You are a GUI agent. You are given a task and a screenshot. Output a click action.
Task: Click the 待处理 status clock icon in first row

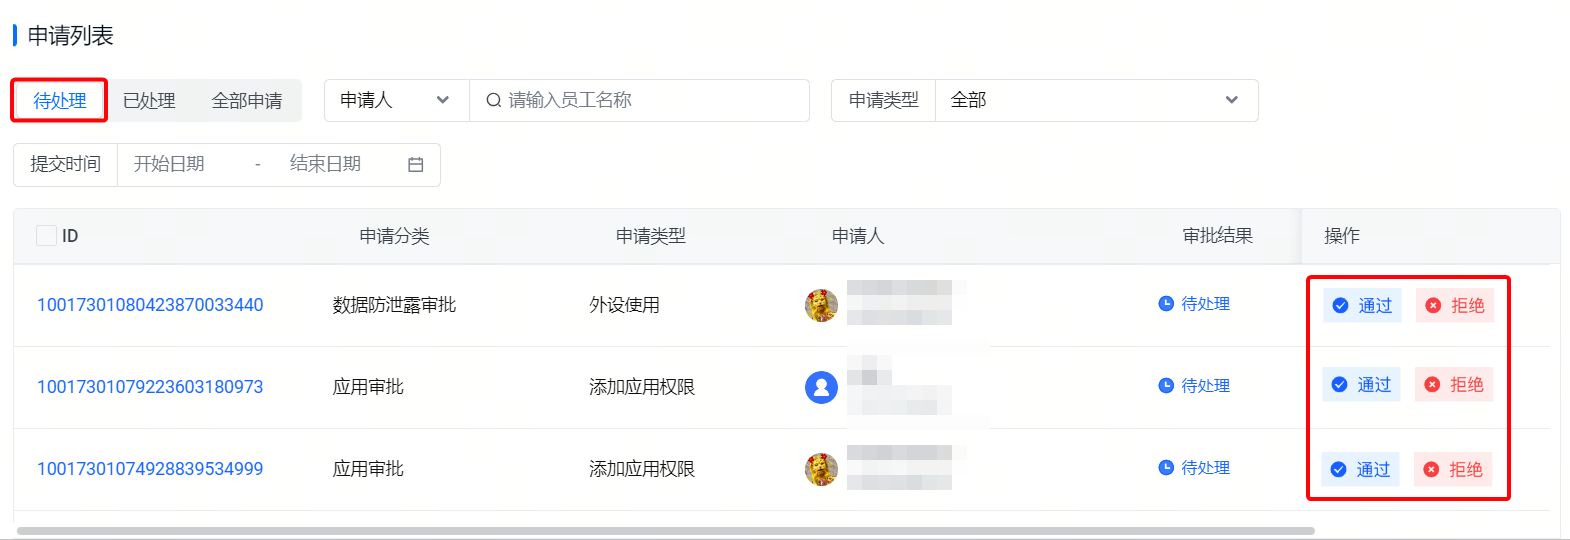(x=1166, y=304)
